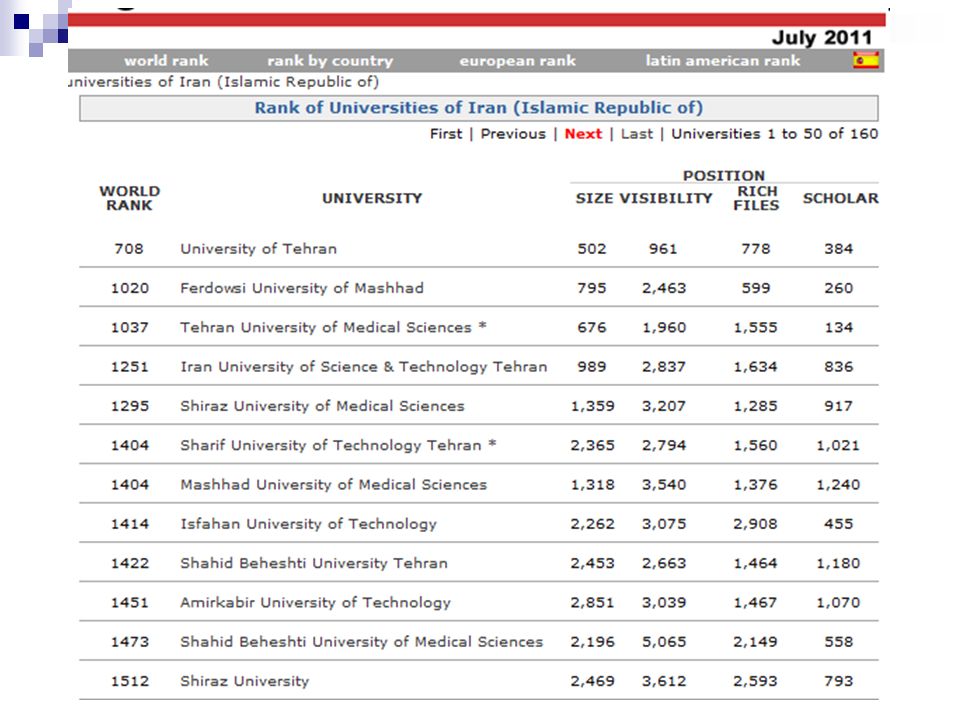The height and width of the screenshot is (720, 960).
Task: Select world rank value 1251
Action: click(x=129, y=366)
